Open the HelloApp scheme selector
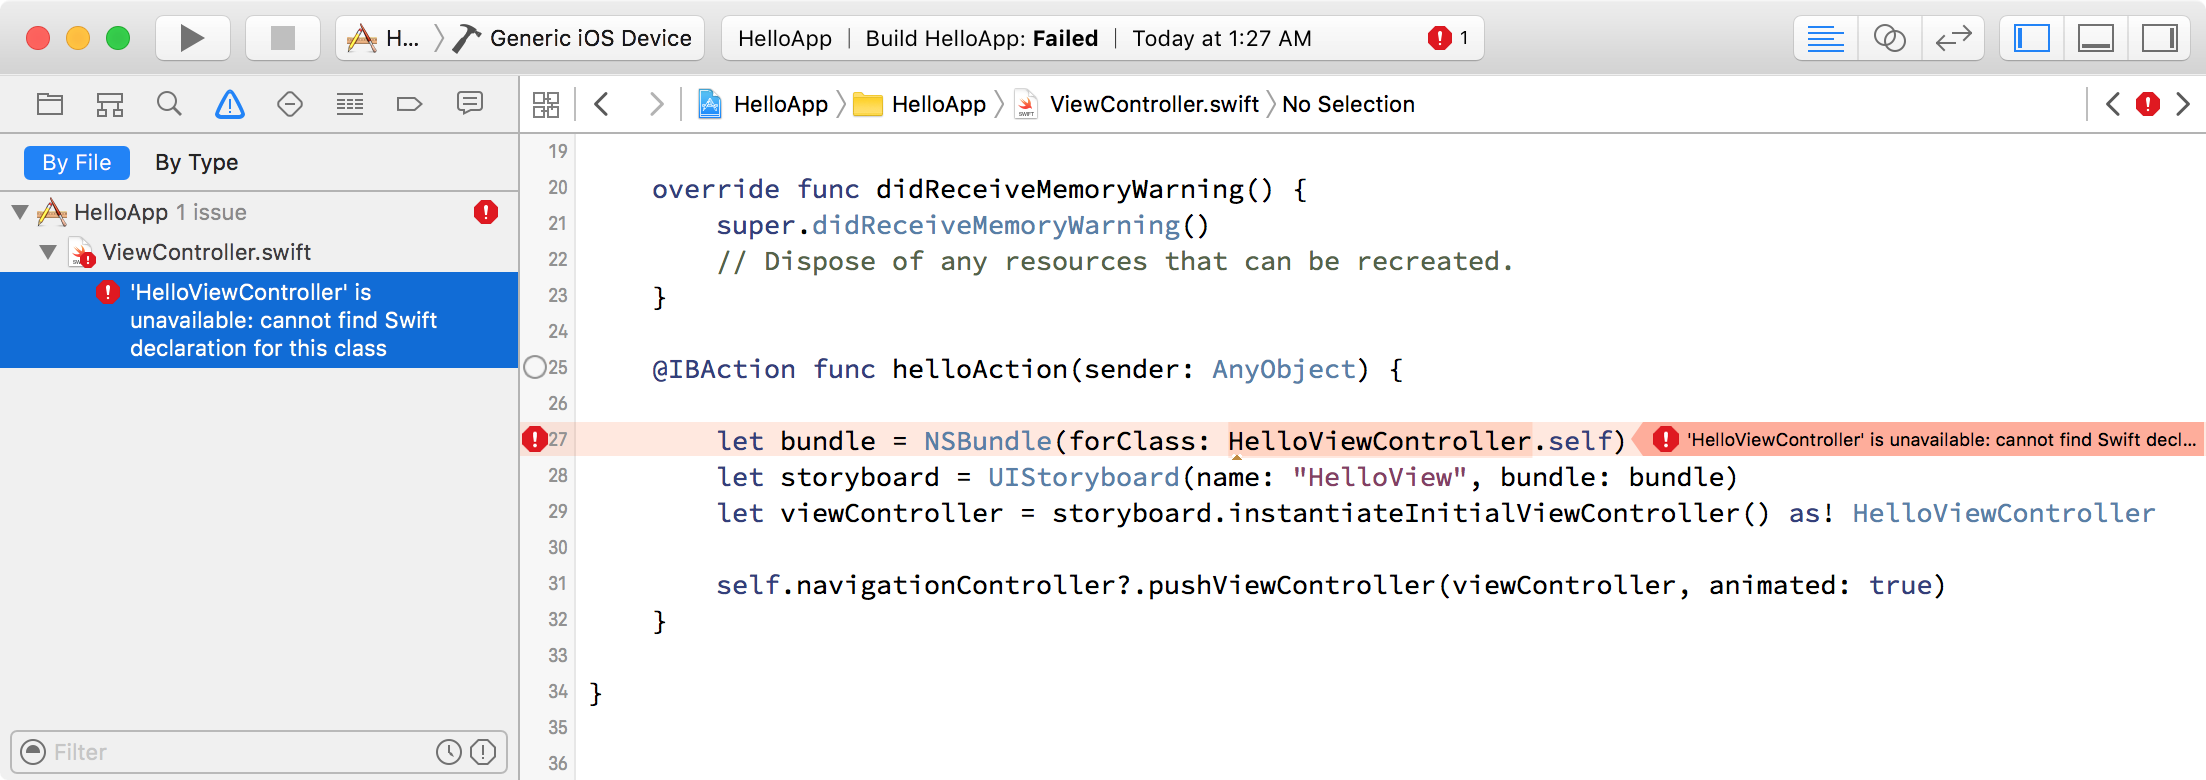2206x780 pixels. (x=384, y=38)
